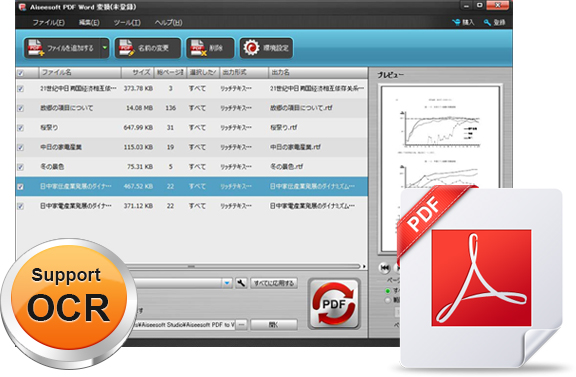Open the add file dropdown arrow

click(x=105, y=48)
